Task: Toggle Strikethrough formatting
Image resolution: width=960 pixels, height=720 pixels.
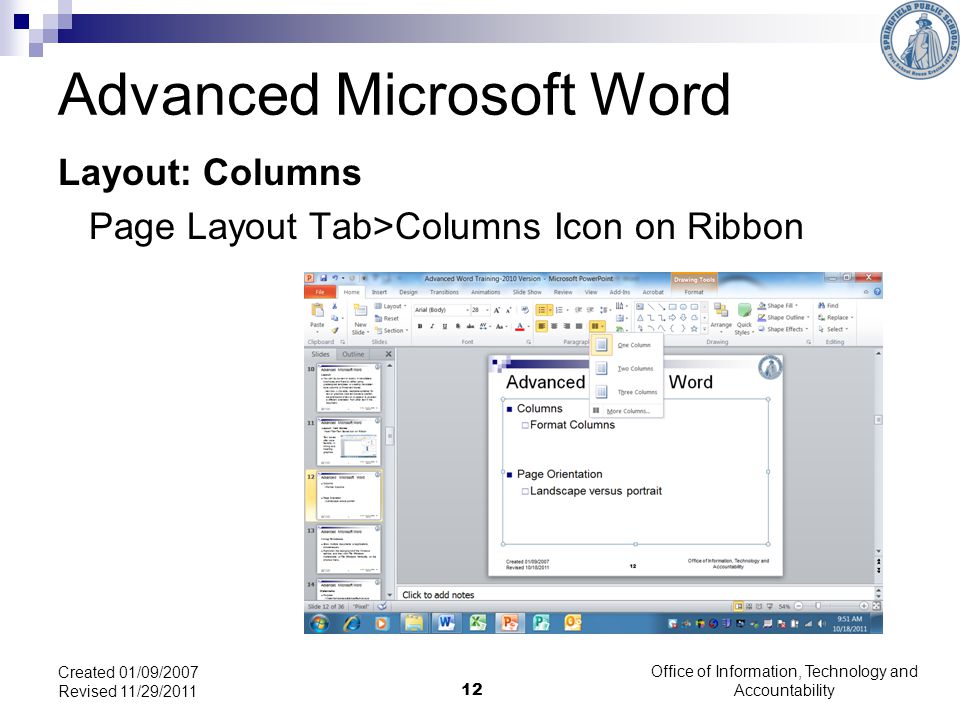Action: click(470, 326)
